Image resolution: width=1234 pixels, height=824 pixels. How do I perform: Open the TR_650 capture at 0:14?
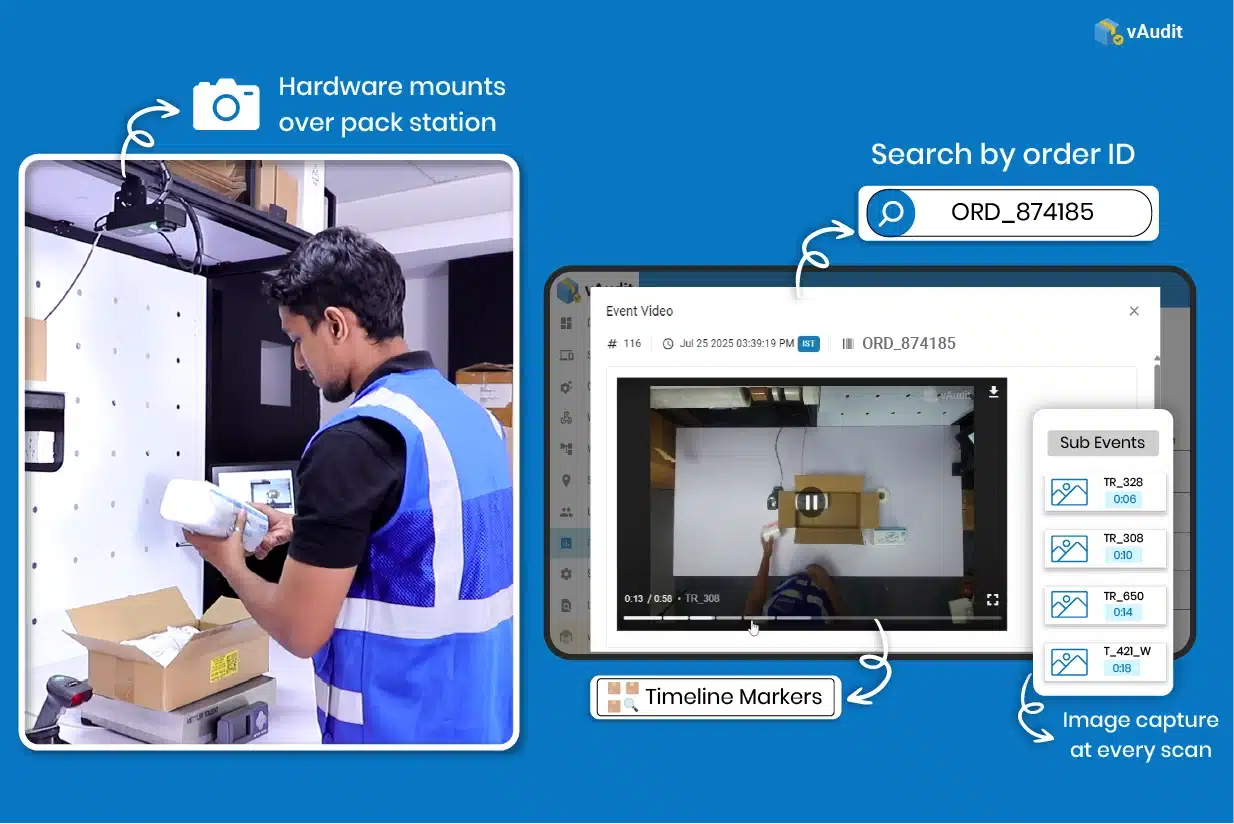click(1103, 605)
